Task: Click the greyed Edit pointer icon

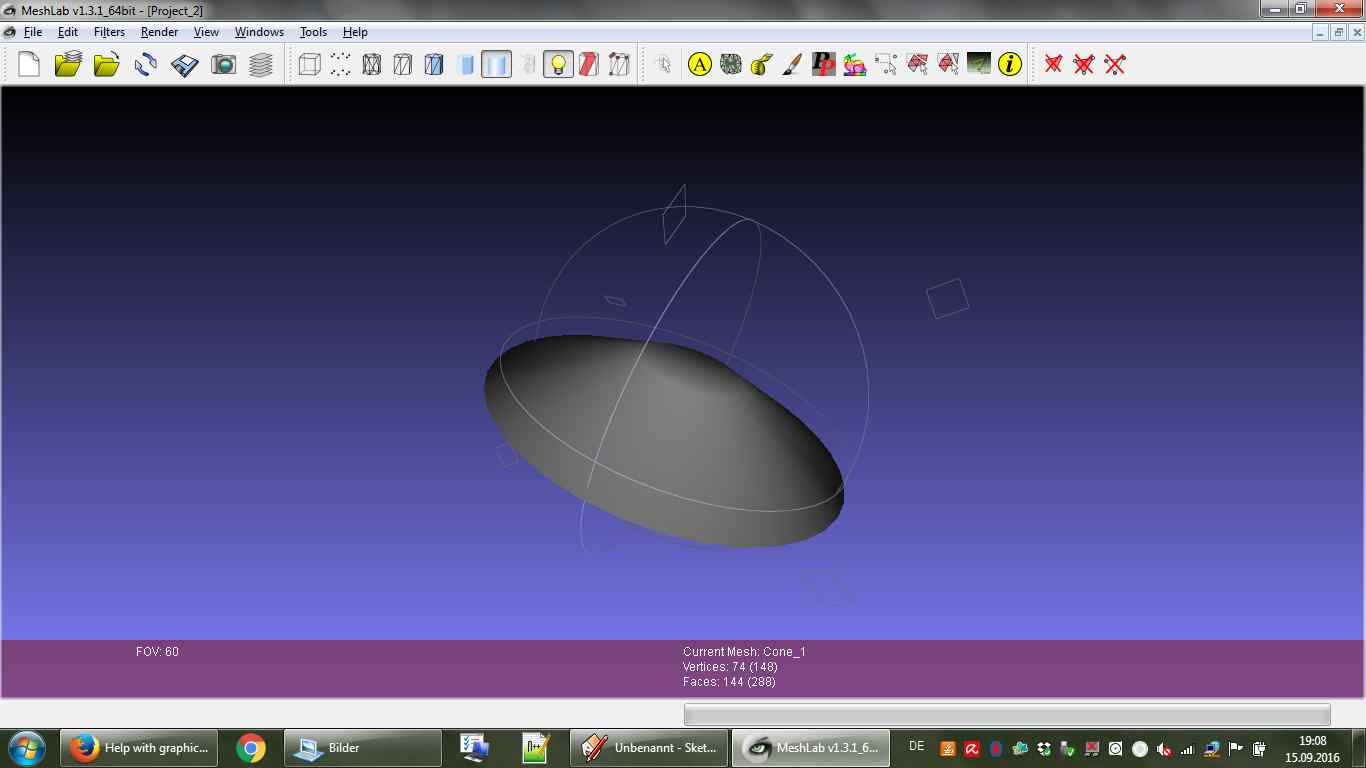Action: [x=663, y=65]
